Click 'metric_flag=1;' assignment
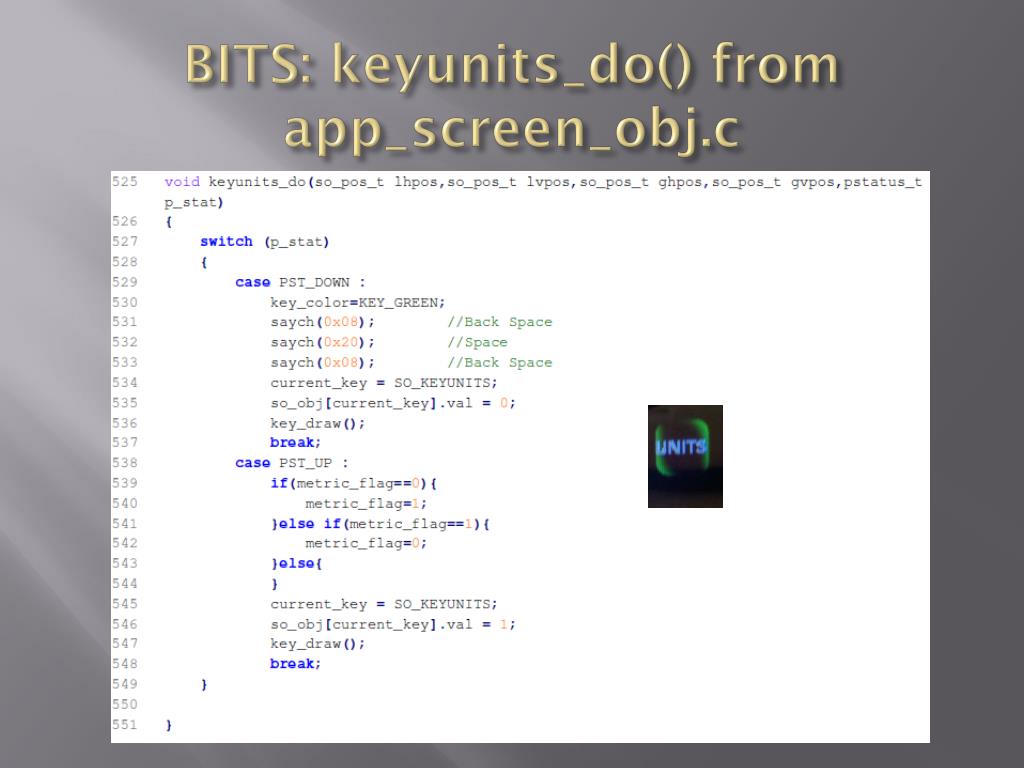 click(366, 504)
